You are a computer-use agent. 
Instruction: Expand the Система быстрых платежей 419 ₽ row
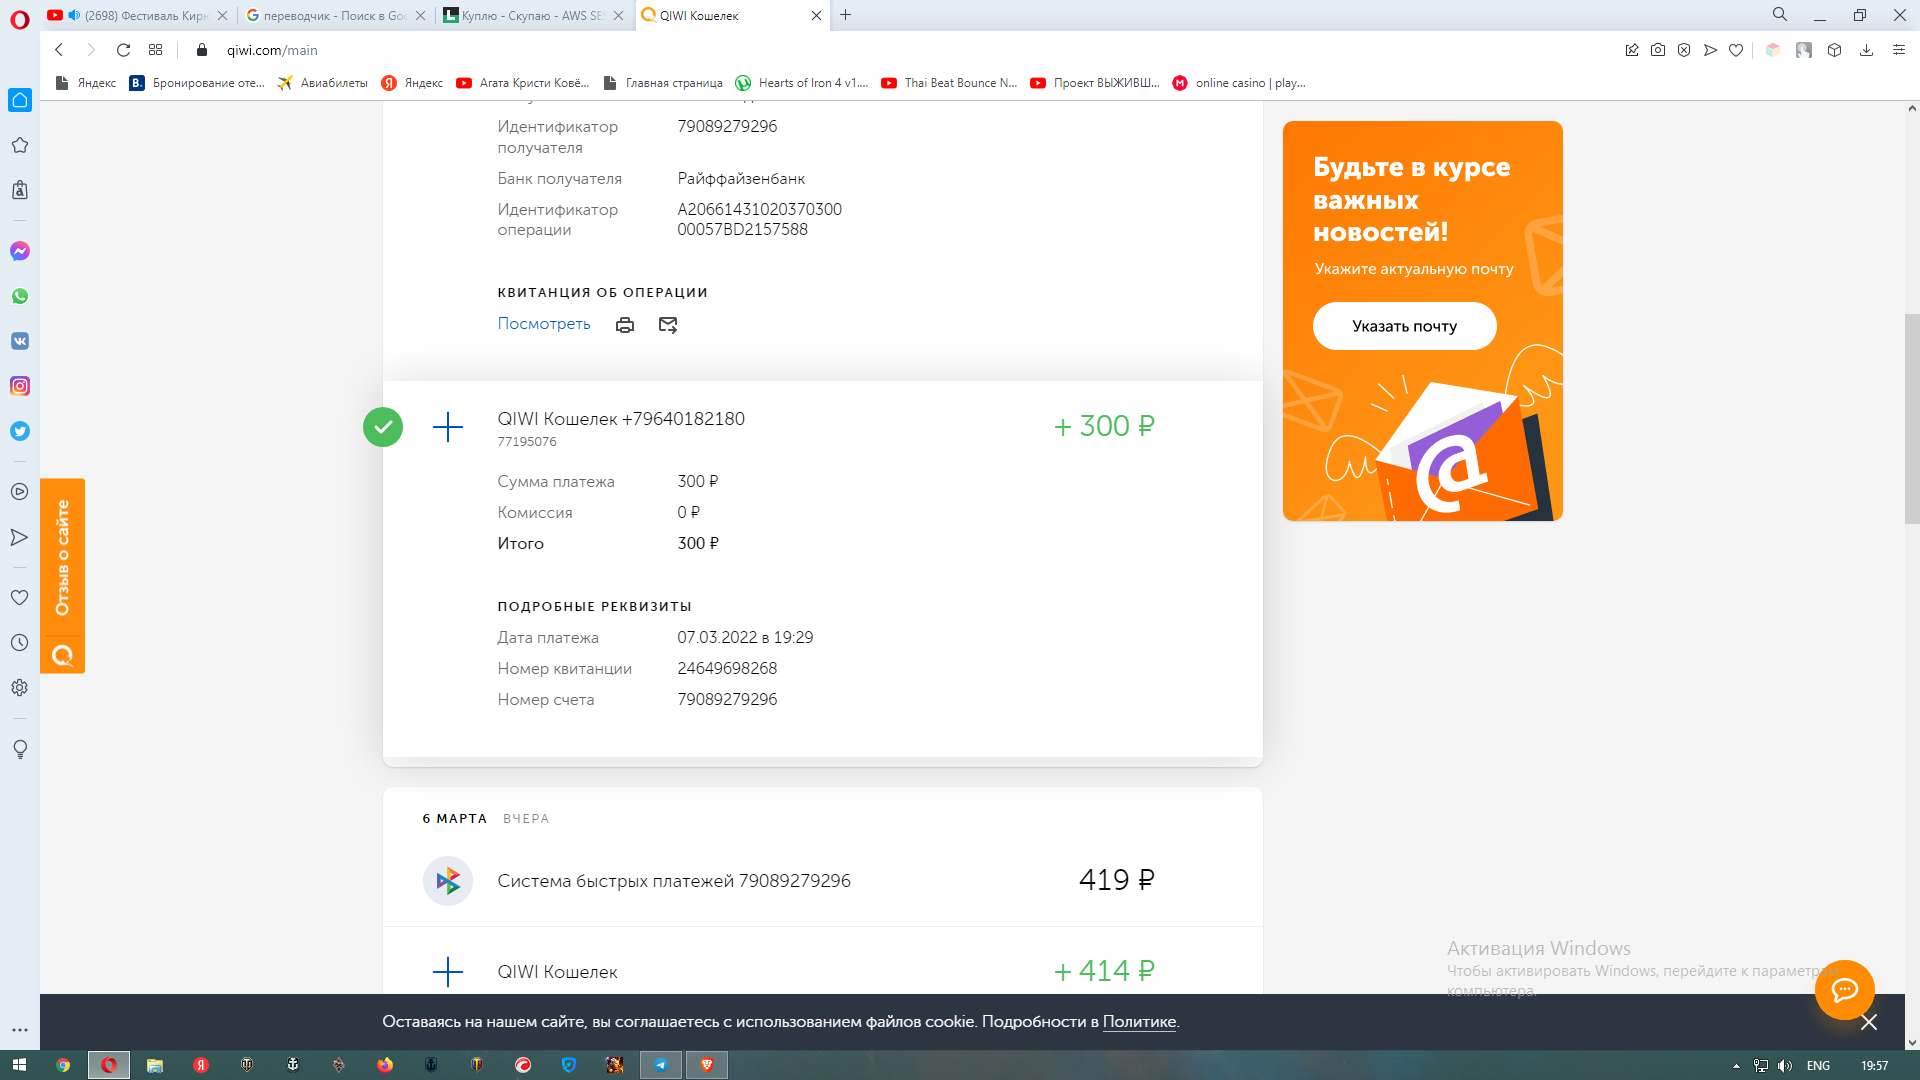pos(822,881)
